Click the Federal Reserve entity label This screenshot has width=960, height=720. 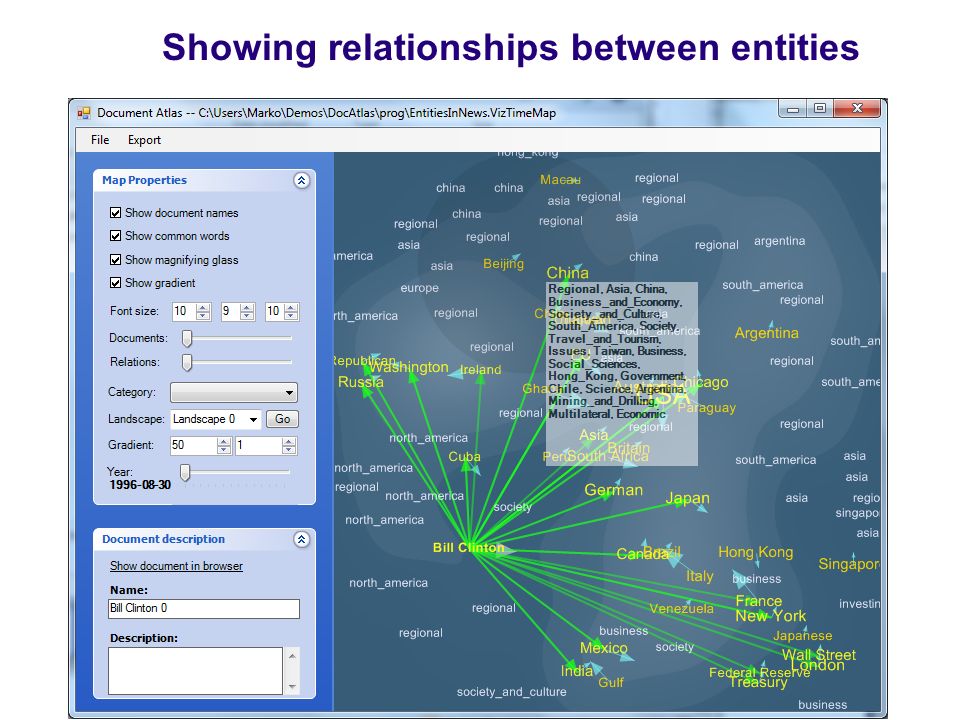pos(759,673)
